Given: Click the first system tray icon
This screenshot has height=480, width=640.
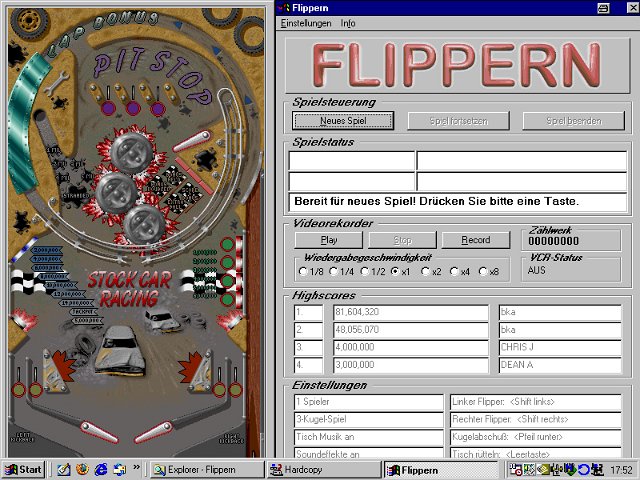Looking at the screenshot, I should [x=516, y=470].
